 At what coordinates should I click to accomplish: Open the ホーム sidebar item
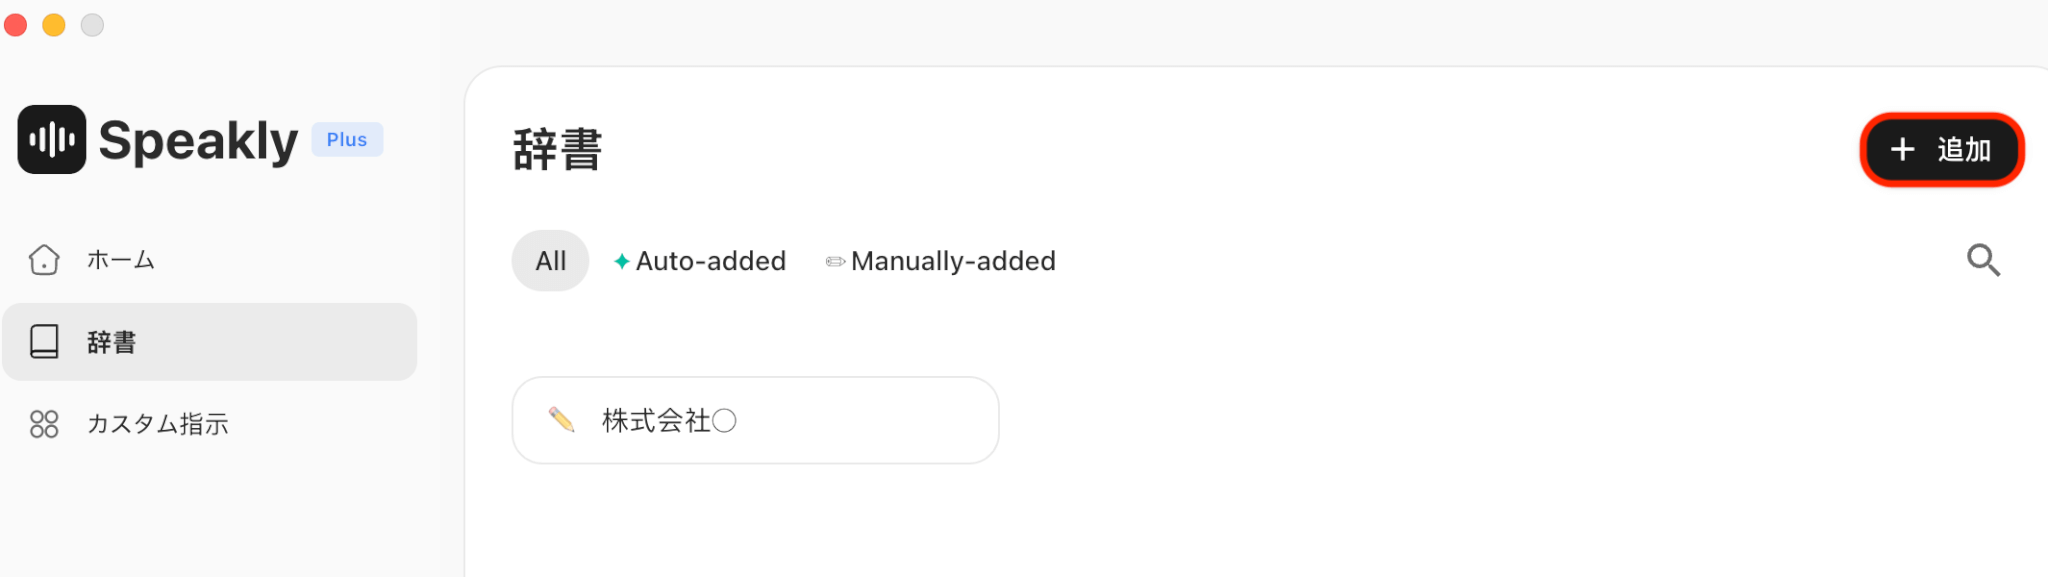click(x=120, y=260)
